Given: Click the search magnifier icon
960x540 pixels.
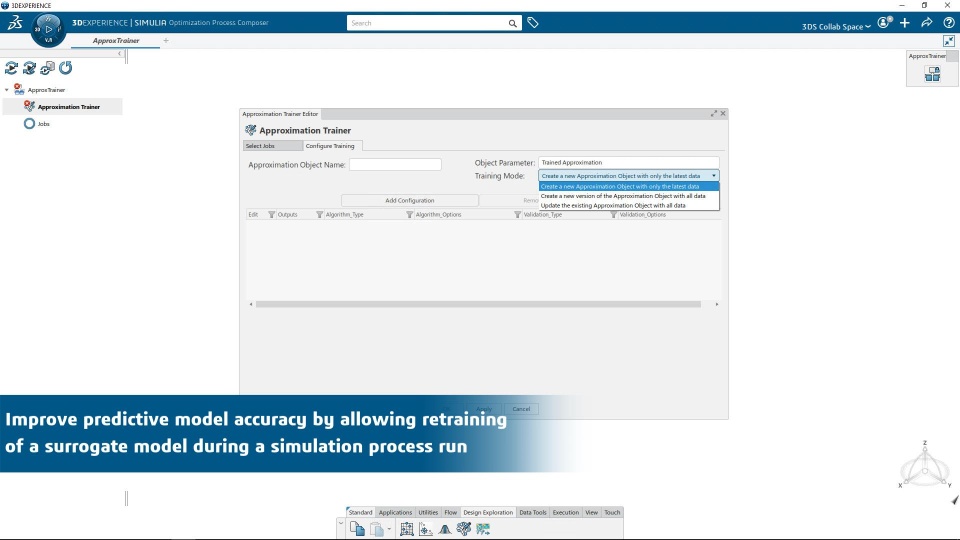Looking at the screenshot, I should (x=512, y=23).
